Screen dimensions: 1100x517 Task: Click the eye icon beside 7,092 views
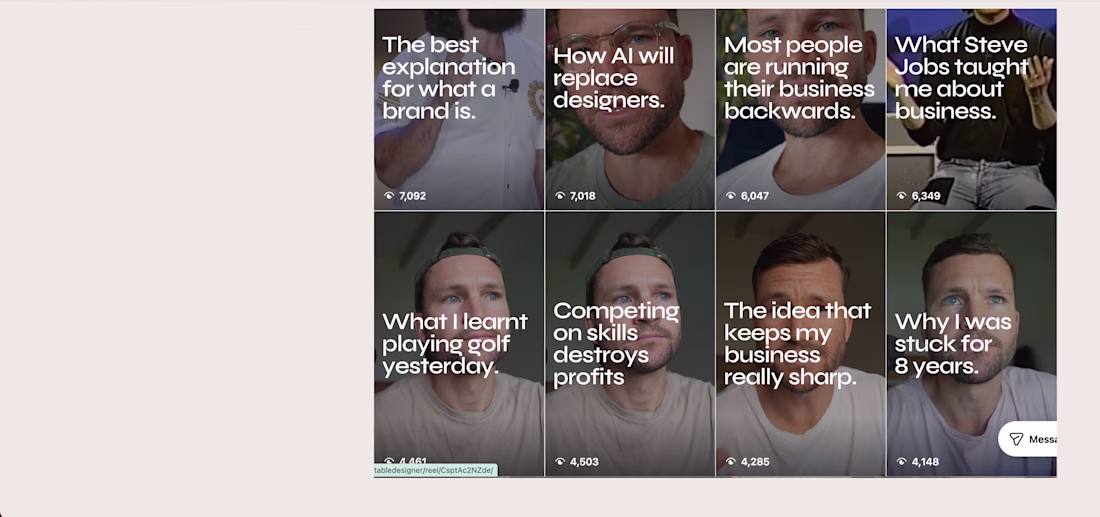coord(389,196)
